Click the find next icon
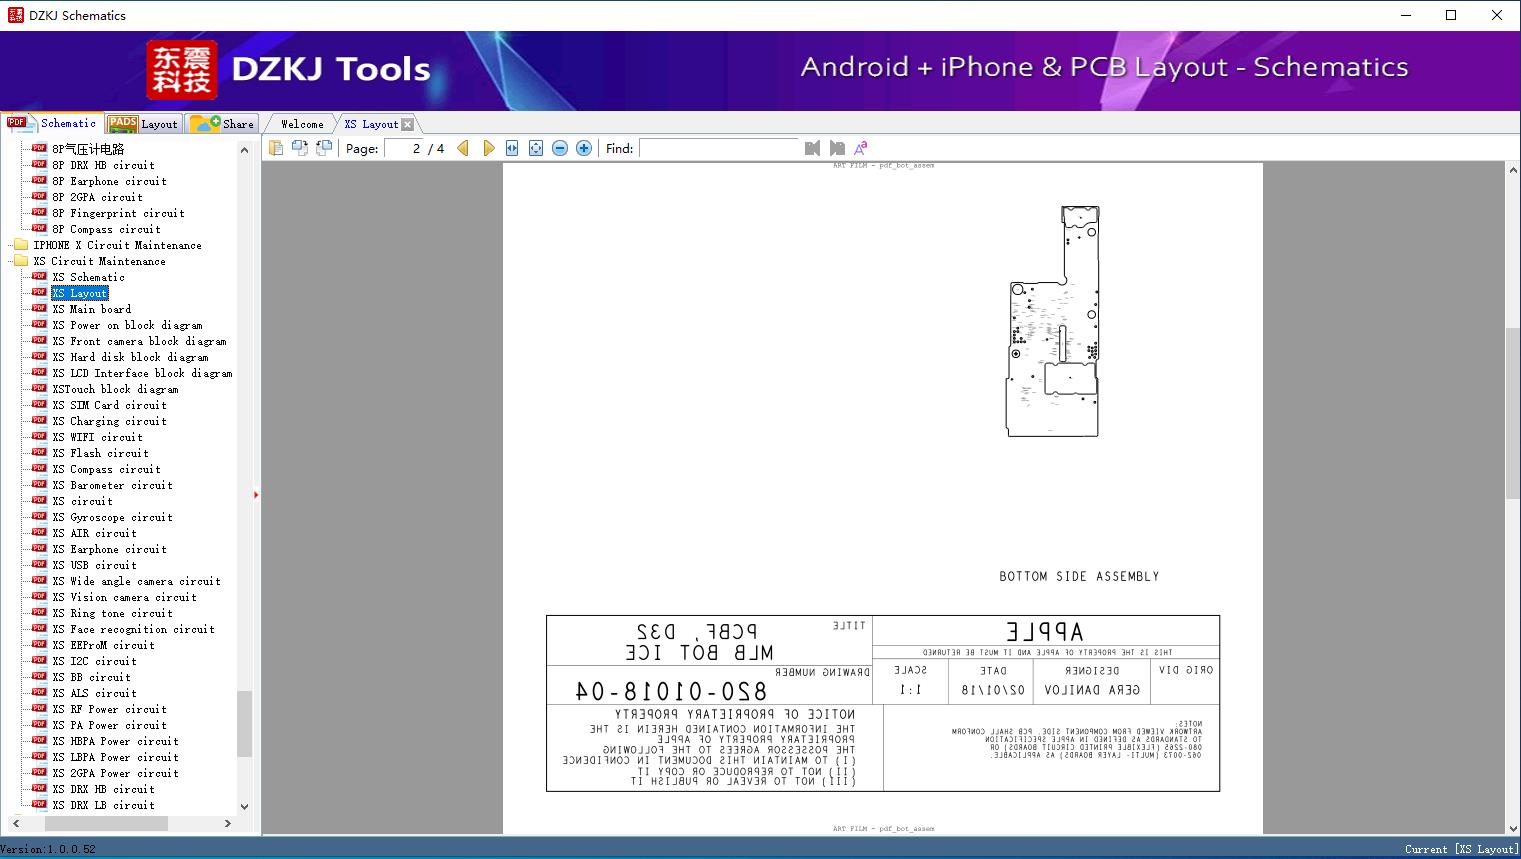The width and height of the screenshot is (1521, 859). pos(837,148)
